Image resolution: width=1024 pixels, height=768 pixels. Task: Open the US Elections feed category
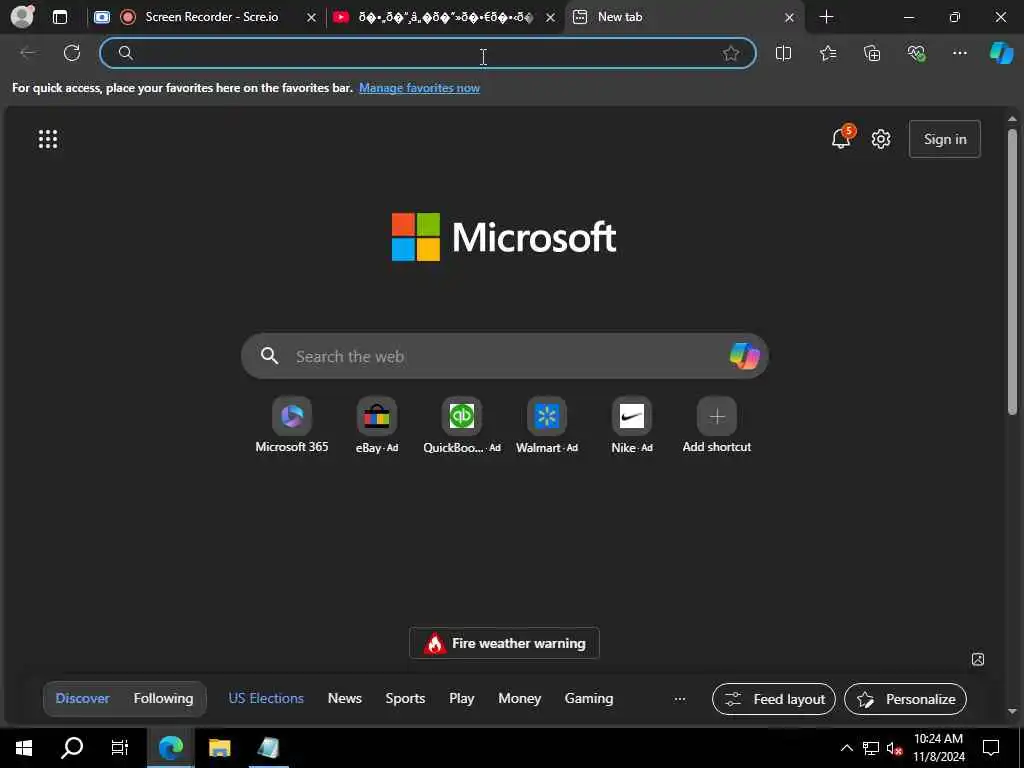coord(266,698)
